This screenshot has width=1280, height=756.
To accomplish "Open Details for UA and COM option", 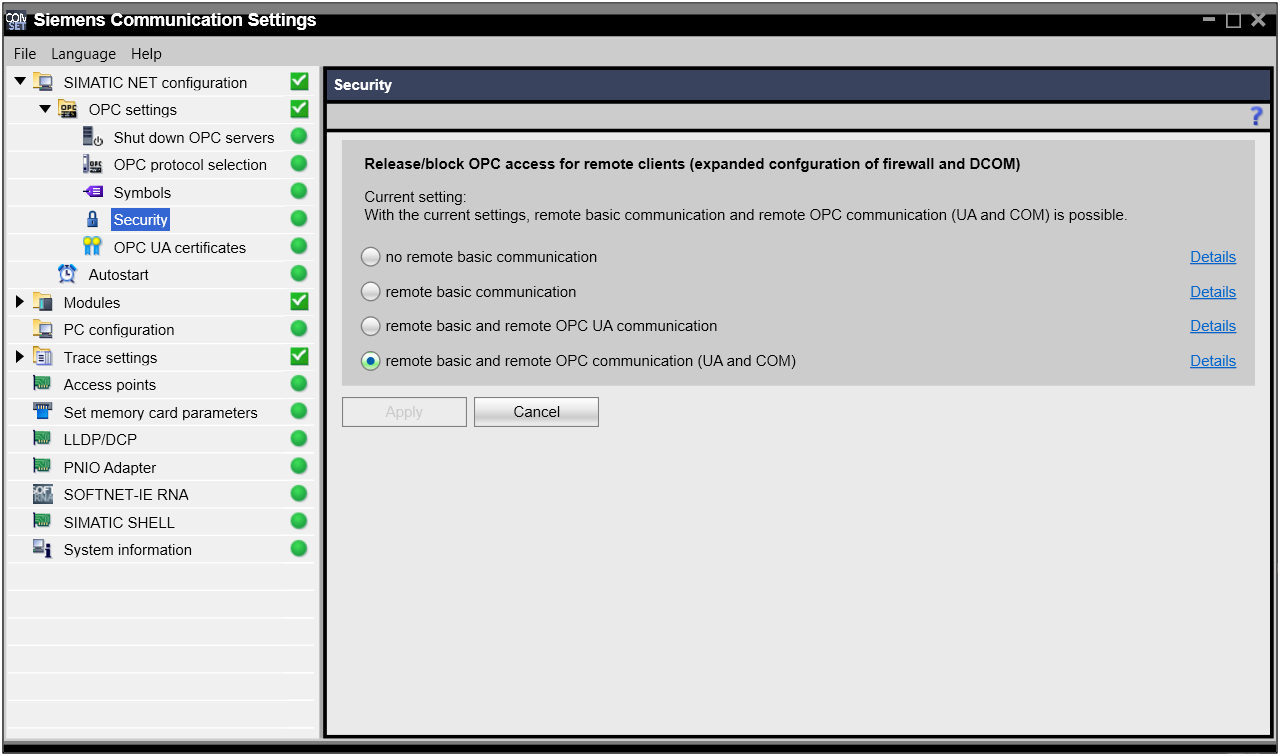I will [1213, 361].
